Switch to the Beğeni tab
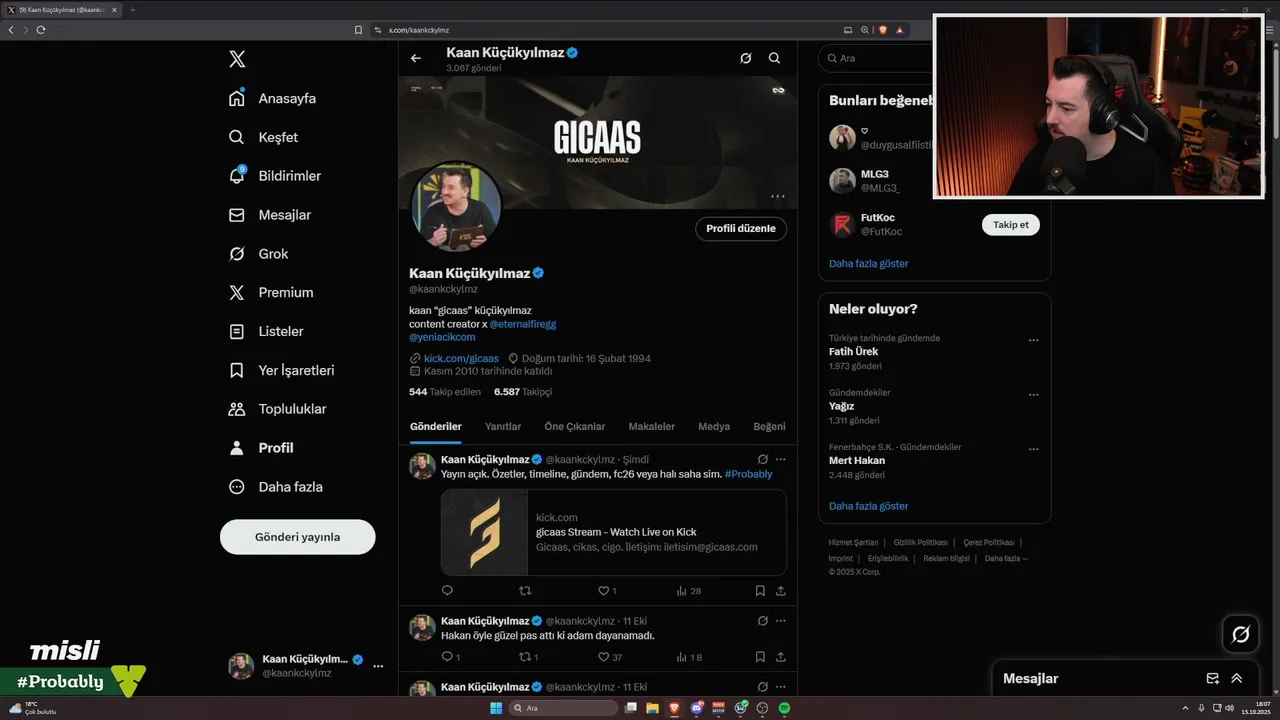Viewport: 1280px width, 720px height. point(769,426)
